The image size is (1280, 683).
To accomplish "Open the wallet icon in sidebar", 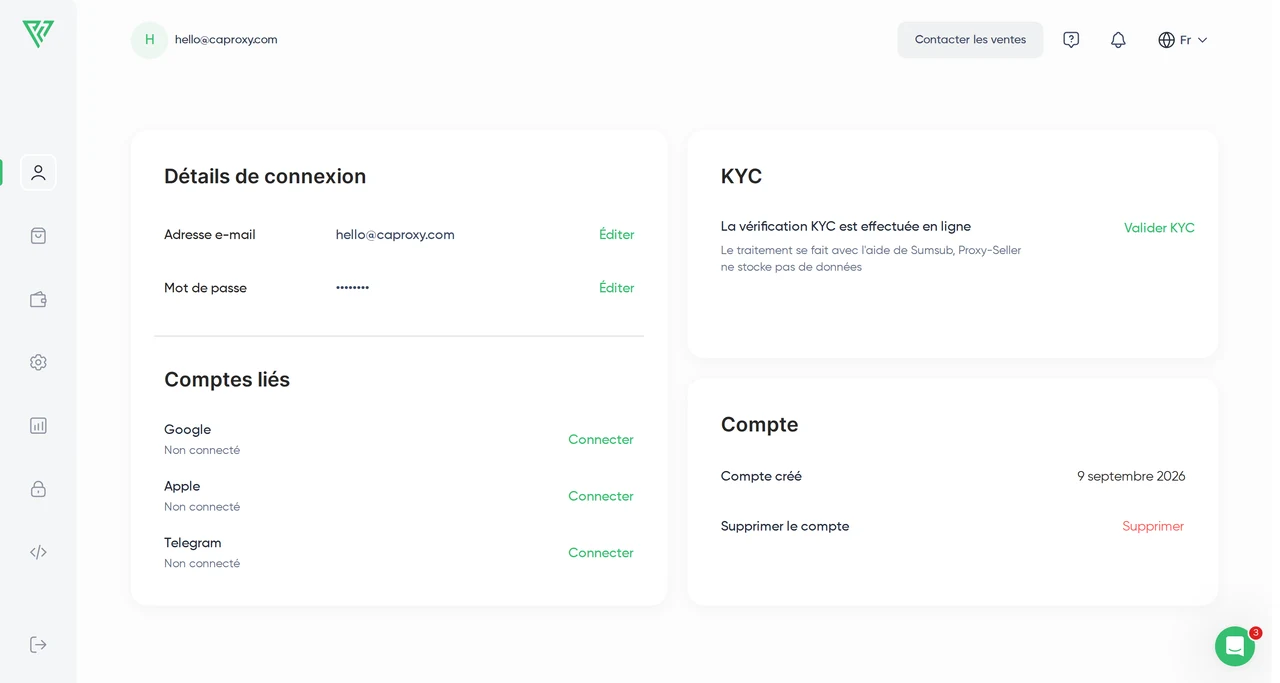I will pyautogui.click(x=38, y=299).
